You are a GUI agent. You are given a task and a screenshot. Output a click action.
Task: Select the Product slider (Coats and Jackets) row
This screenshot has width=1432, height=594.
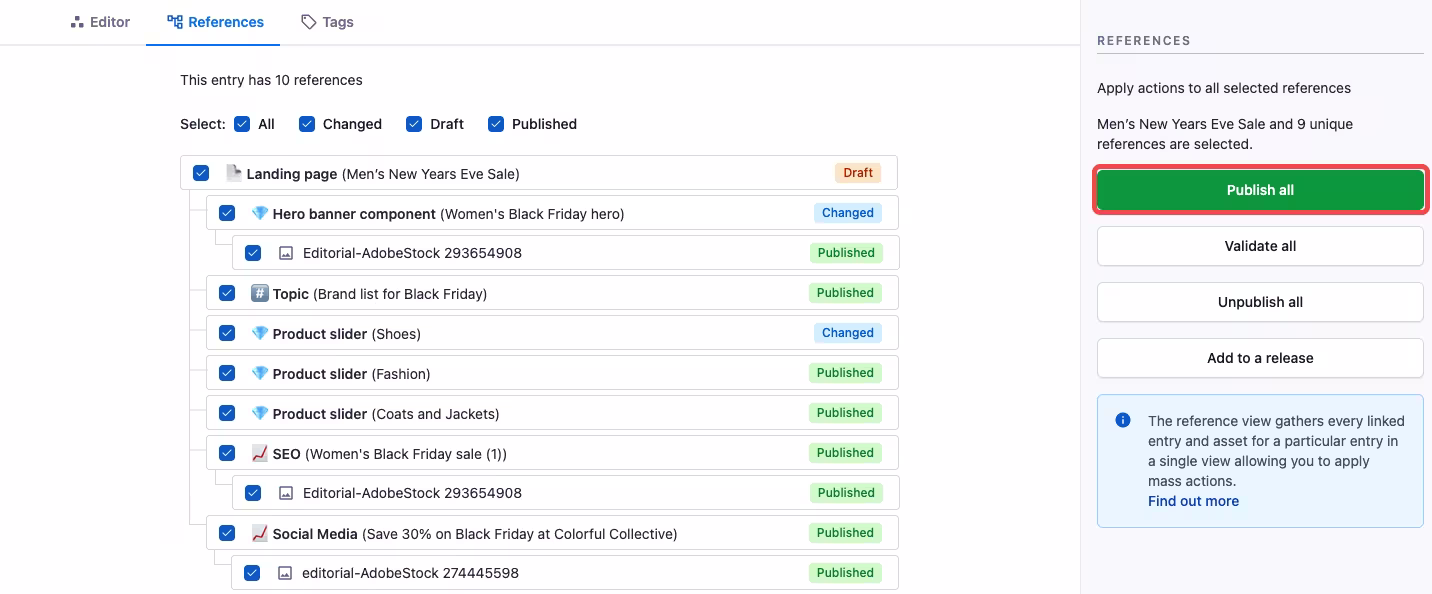click(x=552, y=413)
